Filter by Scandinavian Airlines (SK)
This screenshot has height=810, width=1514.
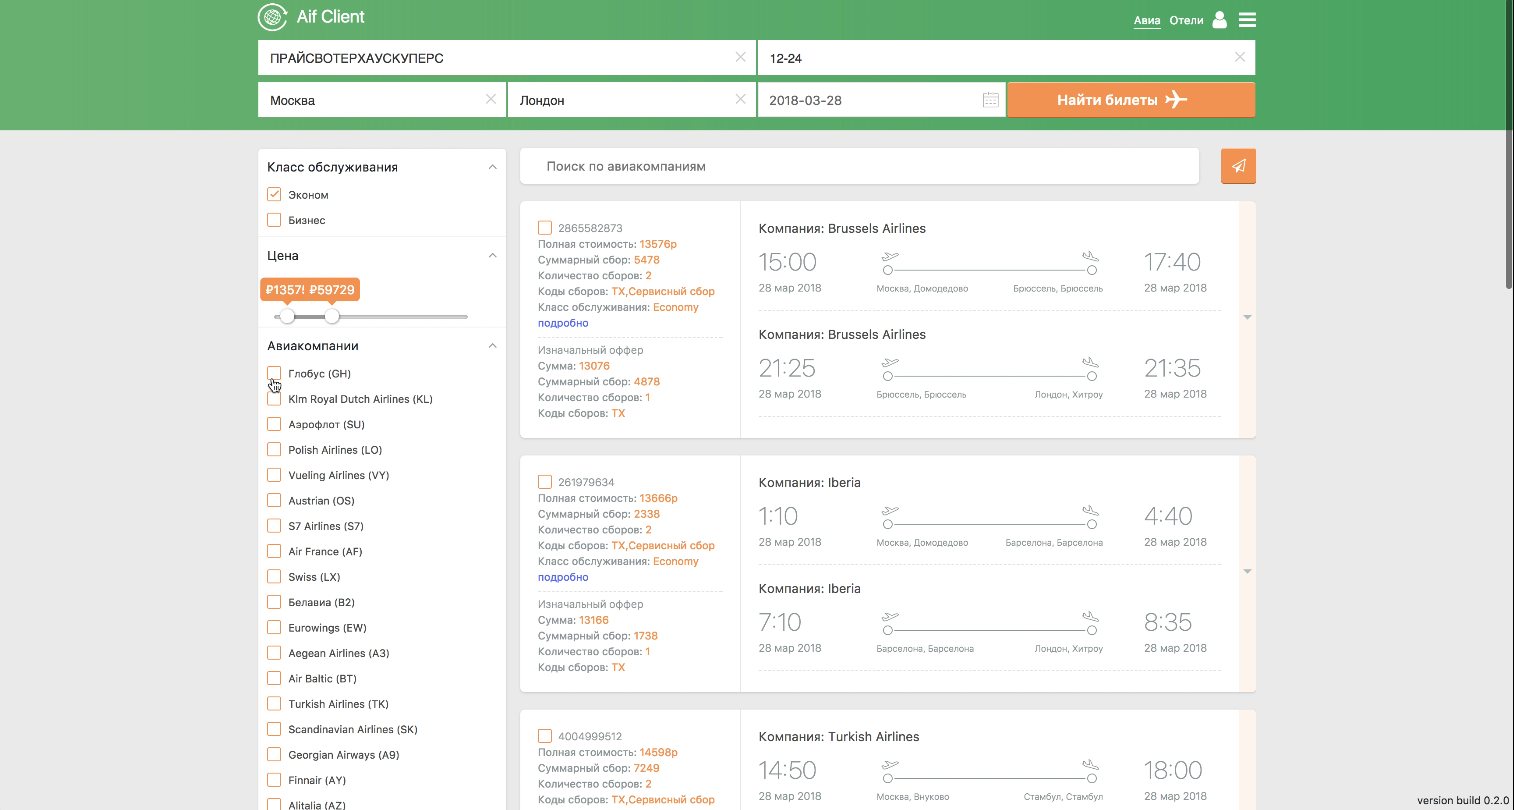(274, 729)
